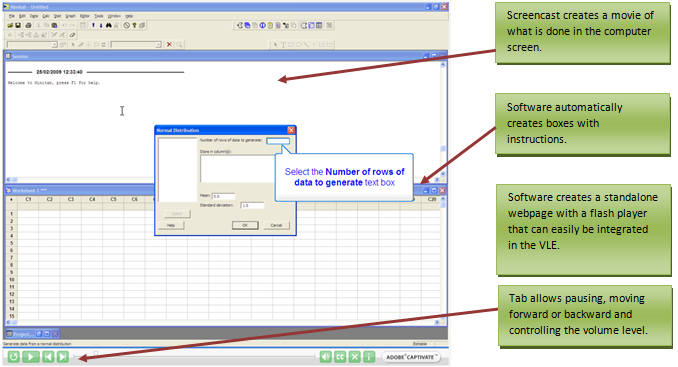This screenshot has width=678, height=367.
Task: Toggle audio with the Captivate speaker button
Action: pyautogui.click(x=326, y=357)
